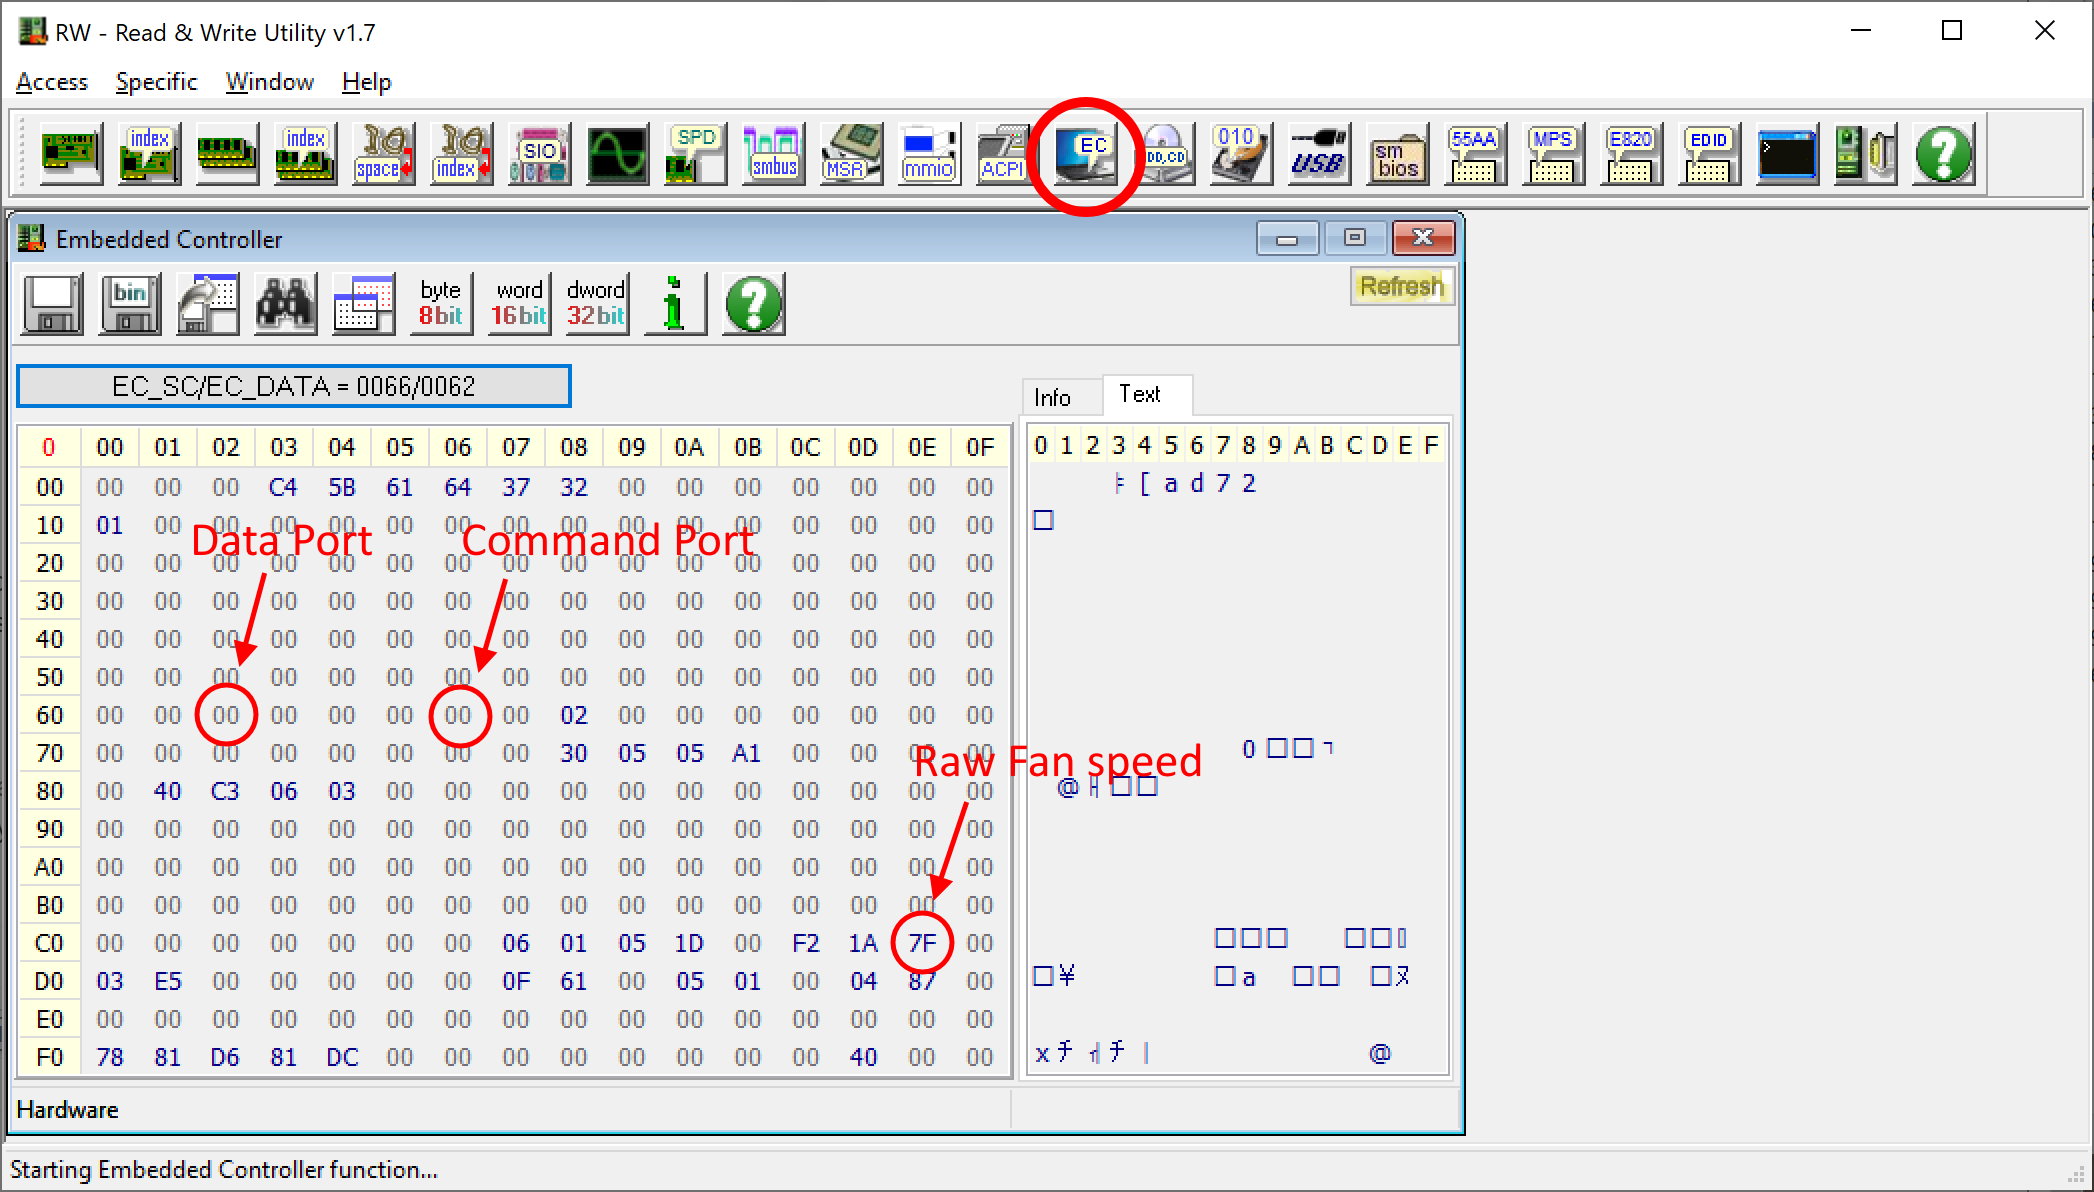The height and width of the screenshot is (1192, 2094).
Task: Open the IO Index tool icon
Action: 461,154
